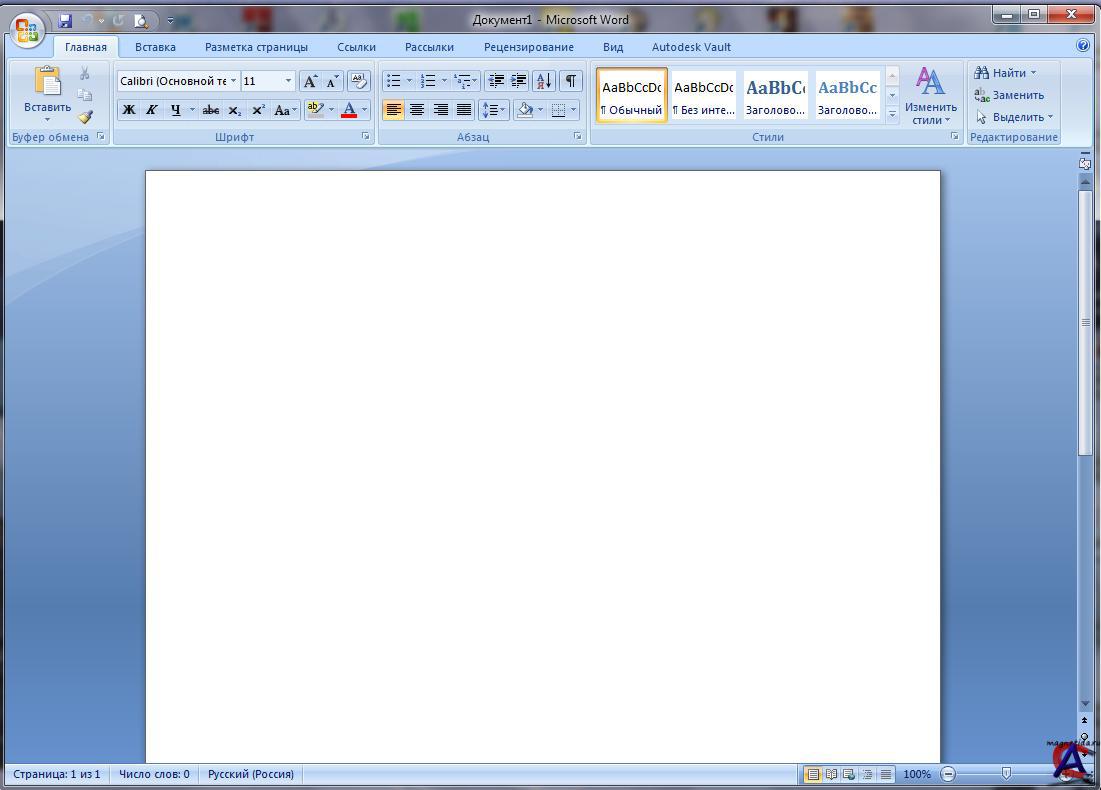Expand the font size dropdown showing 11

point(288,81)
